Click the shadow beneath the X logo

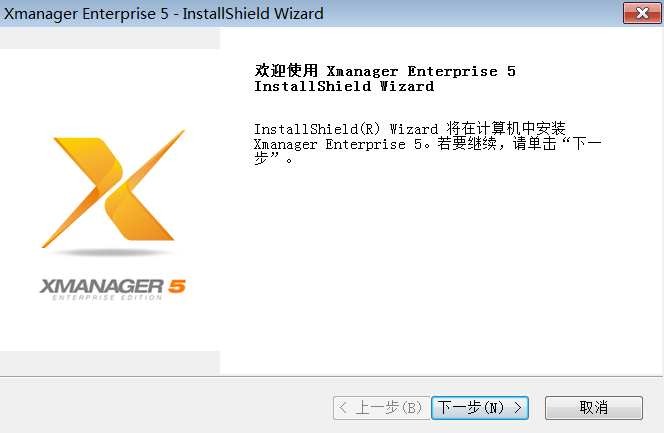[112, 253]
